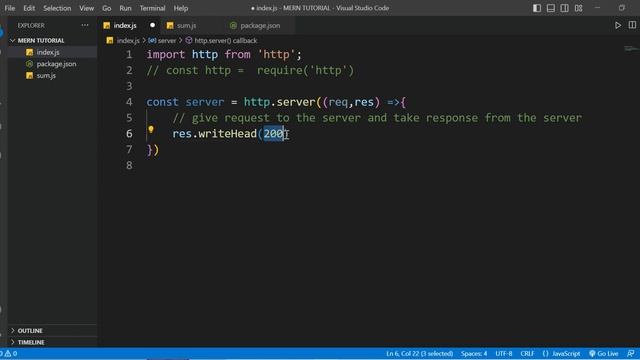Select package.json in the Explorer tree
The height and width of the screenshot is (360, 640).
tap(56, 64)
